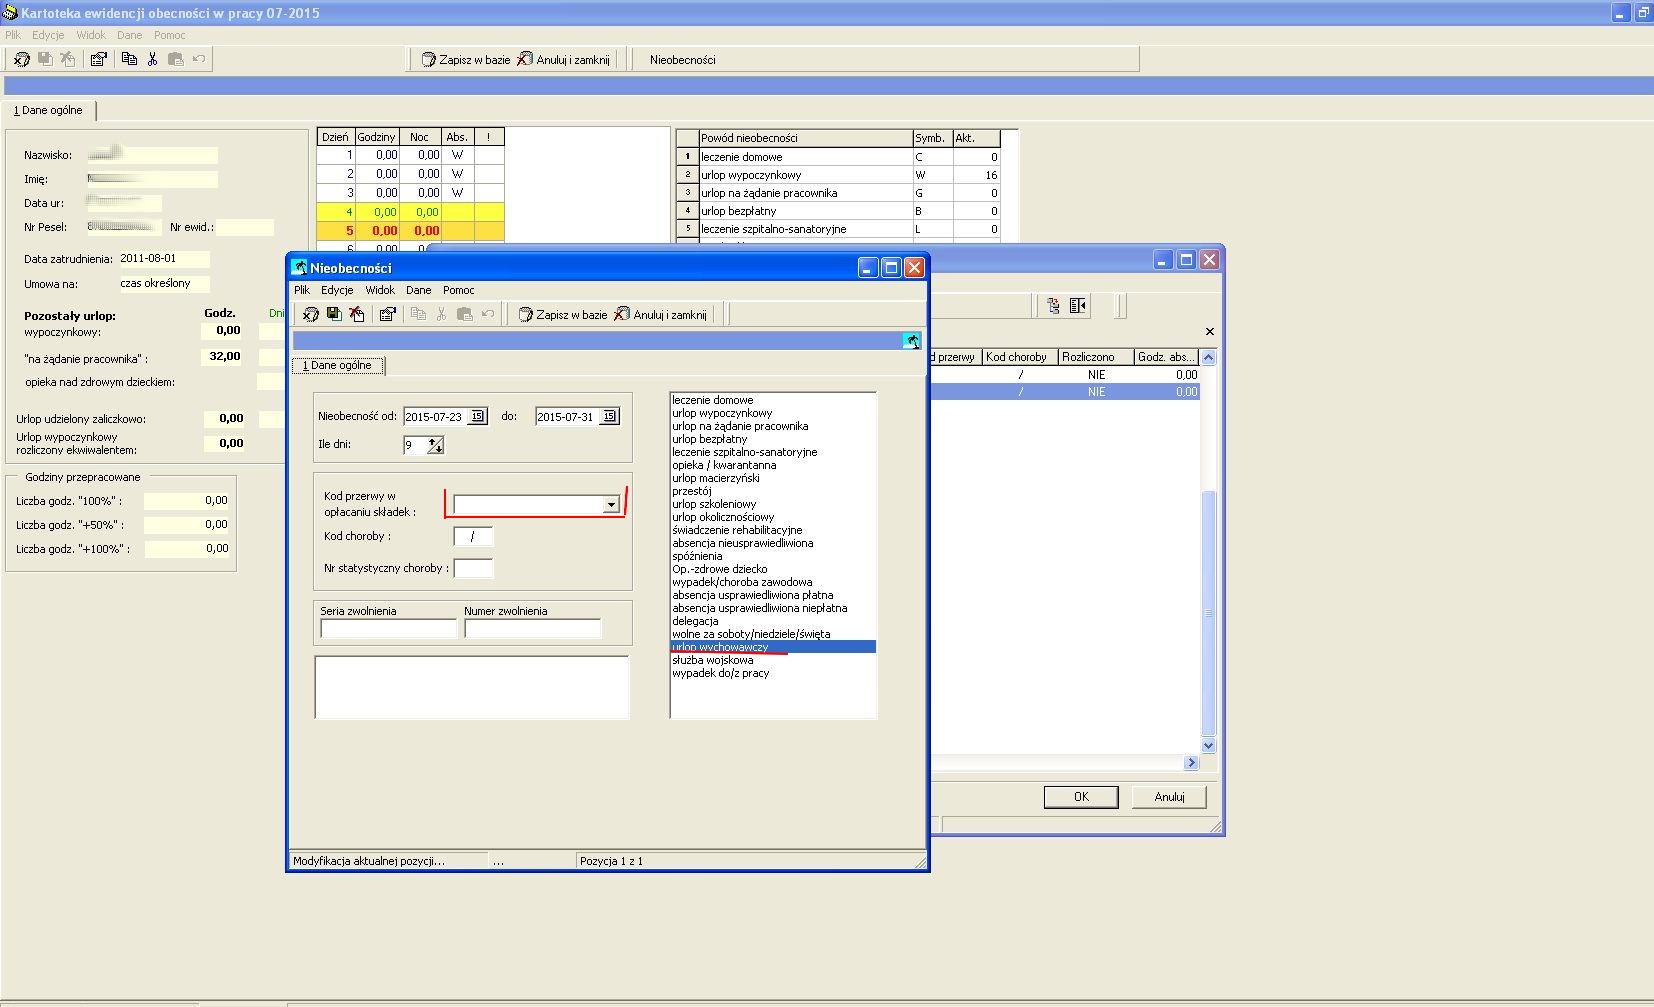
Task: Click 'Zapisz w bazie' in Nieobecności dialog
Action: click(562, 314)
